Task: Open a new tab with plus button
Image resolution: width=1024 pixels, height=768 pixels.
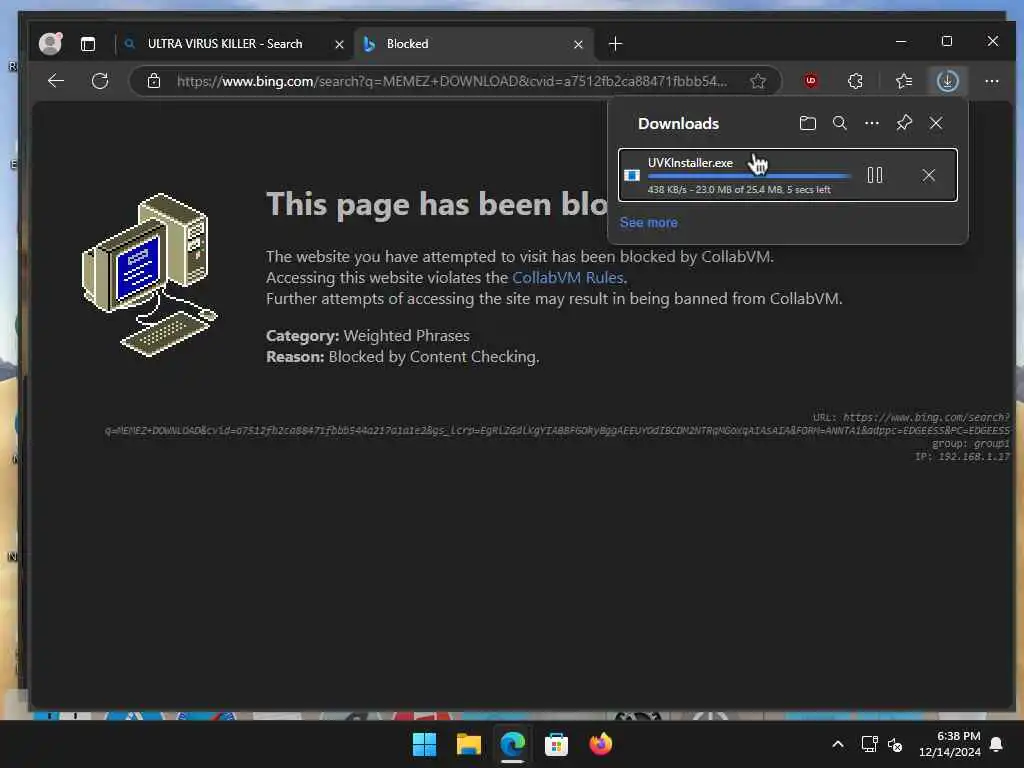Action: [x=615, y=44]
